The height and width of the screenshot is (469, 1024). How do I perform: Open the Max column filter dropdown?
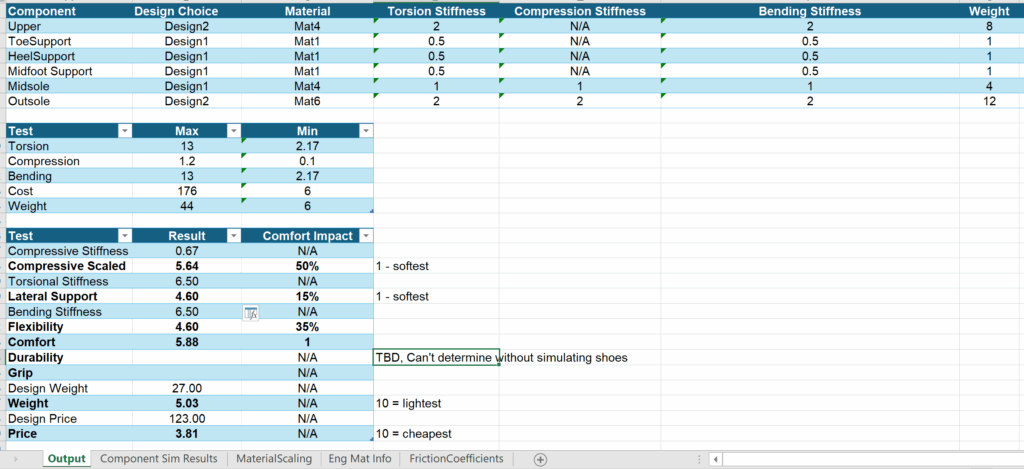tap(232, 131)
